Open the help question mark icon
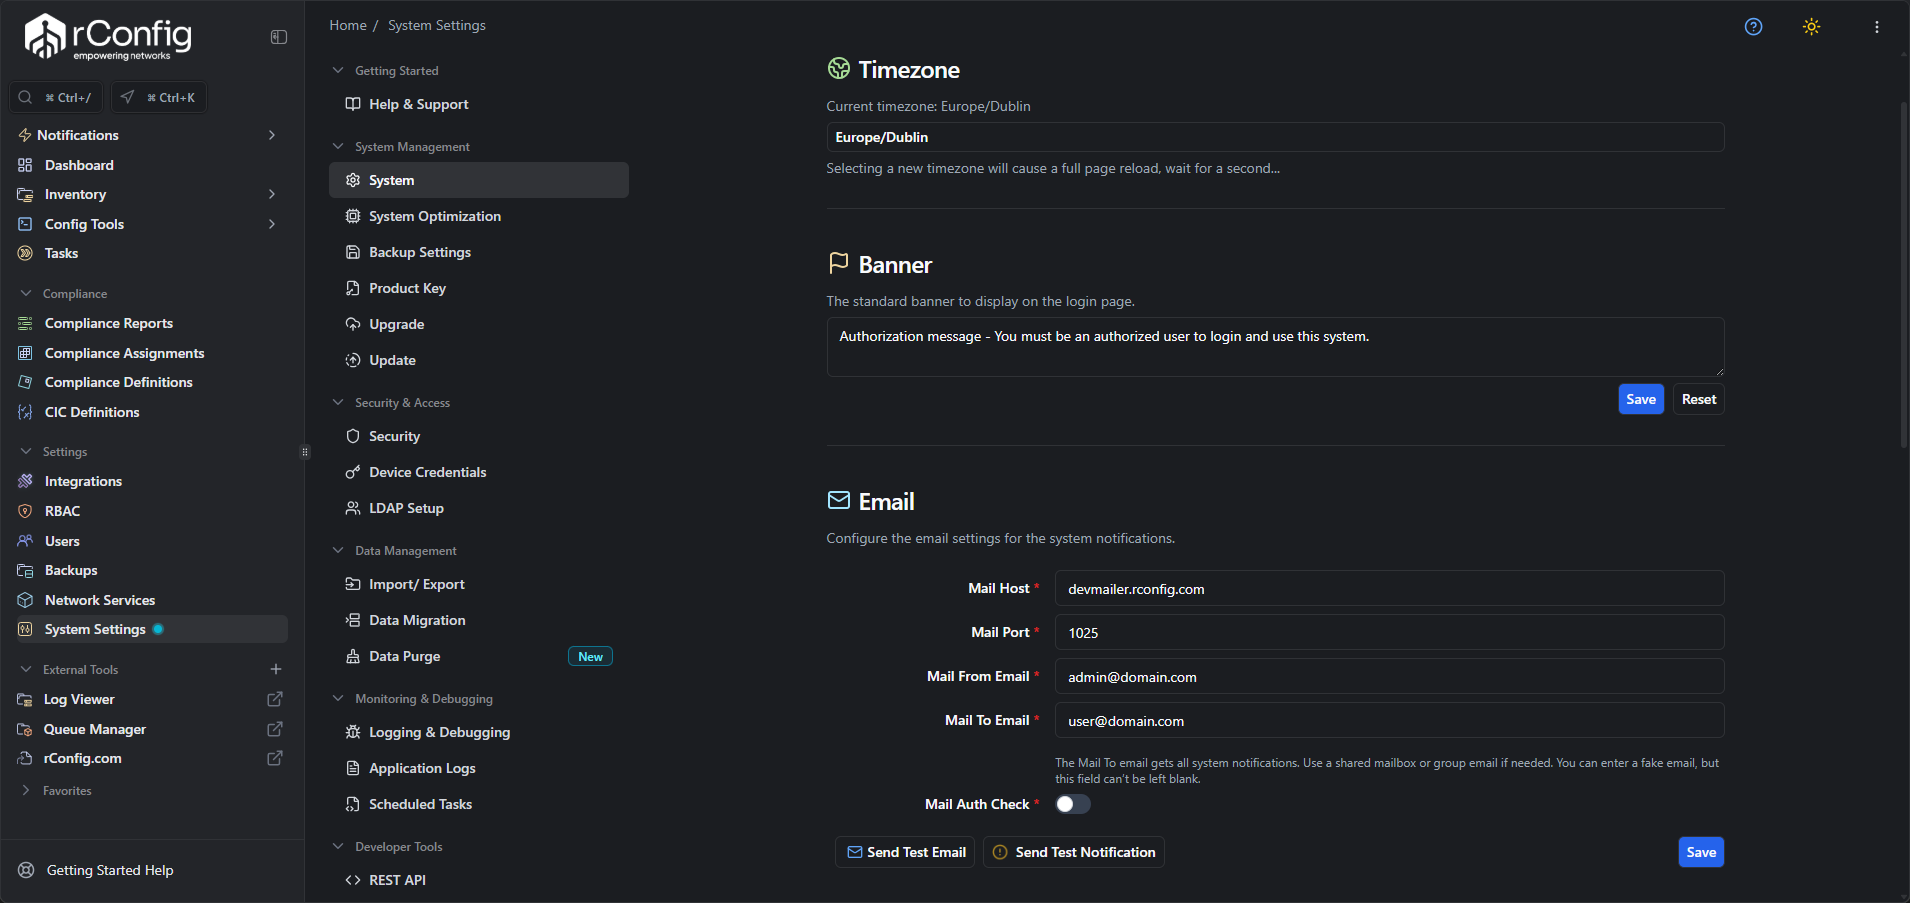The image size is (1910, 903). click(x=1753, y=27)
